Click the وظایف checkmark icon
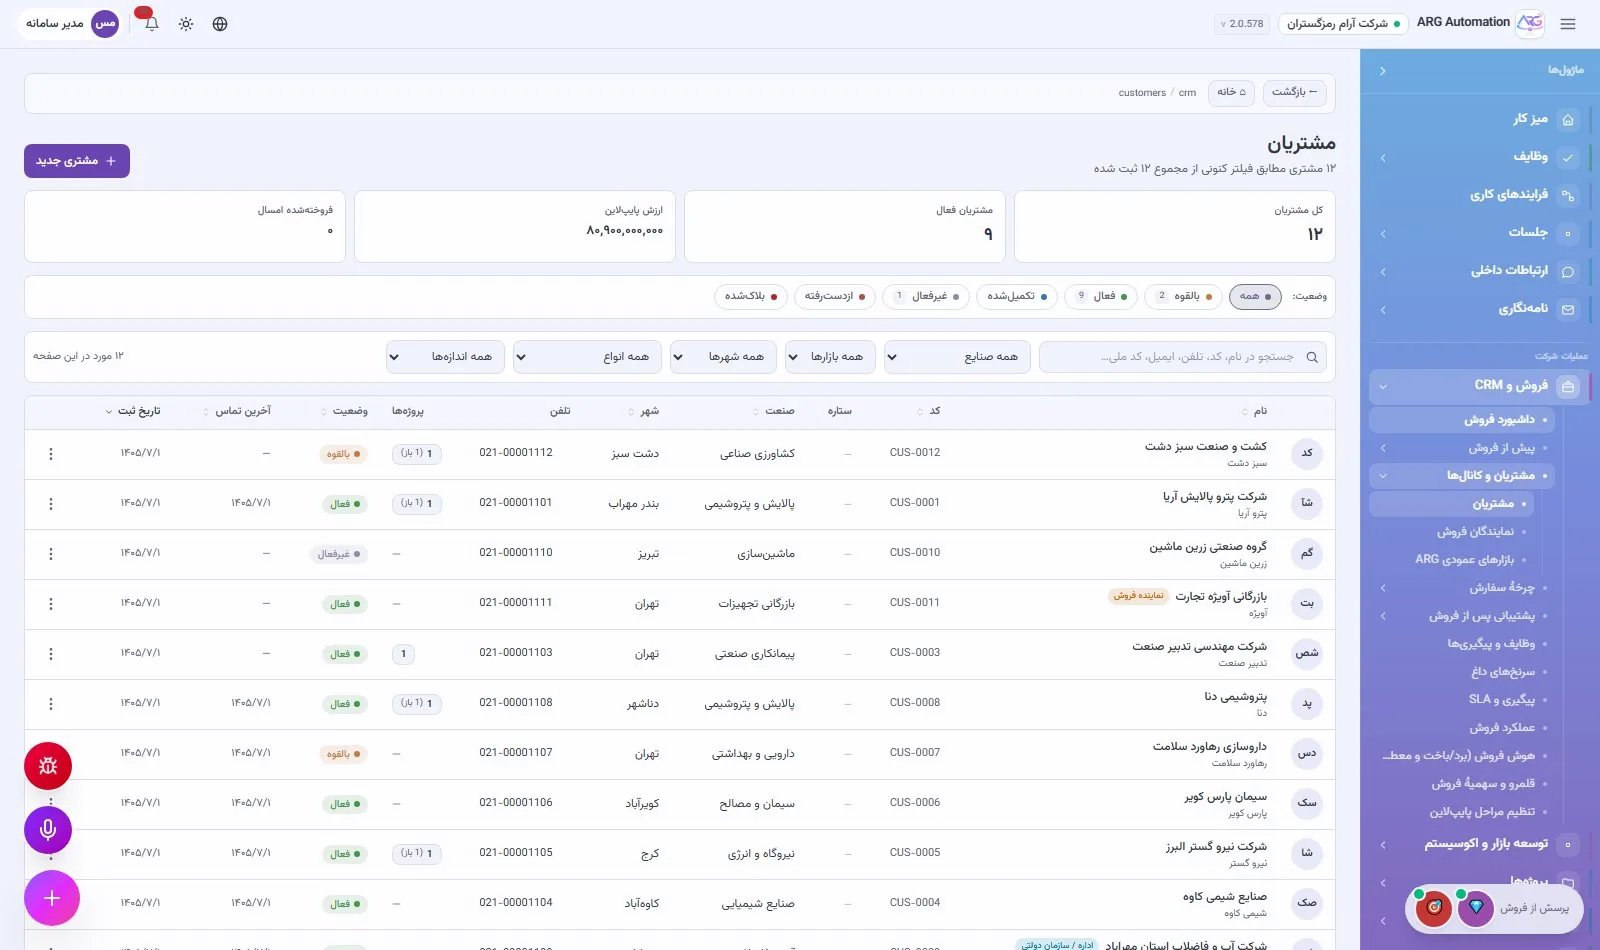Screen dimensions: 1600x950 (1568, 157)
